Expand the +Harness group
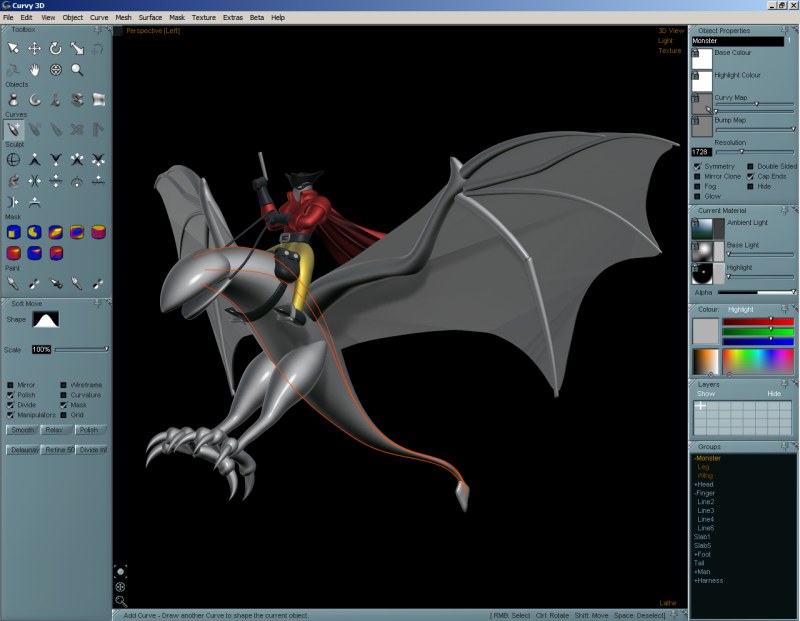800x621 pixels. [x=710, y=580]
